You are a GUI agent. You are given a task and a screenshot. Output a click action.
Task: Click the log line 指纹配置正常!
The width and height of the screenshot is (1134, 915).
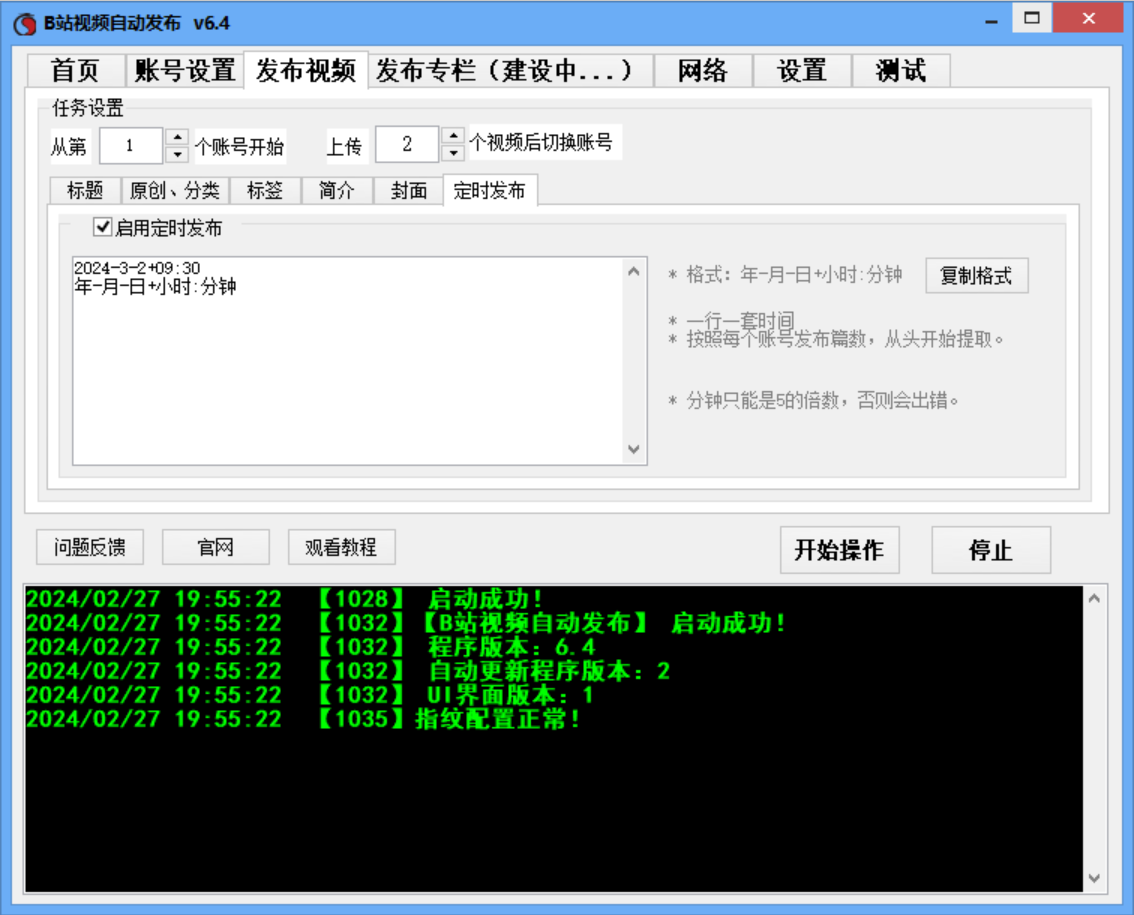pos(303,718)
